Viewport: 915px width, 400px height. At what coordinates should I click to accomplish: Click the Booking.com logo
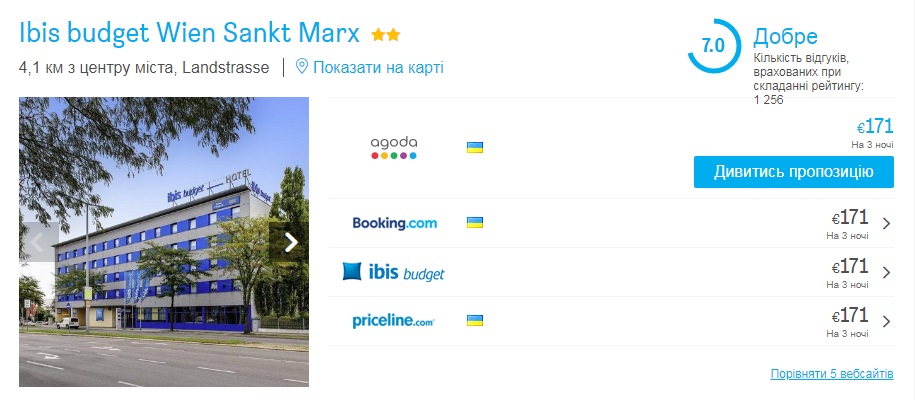coord(394,223)
